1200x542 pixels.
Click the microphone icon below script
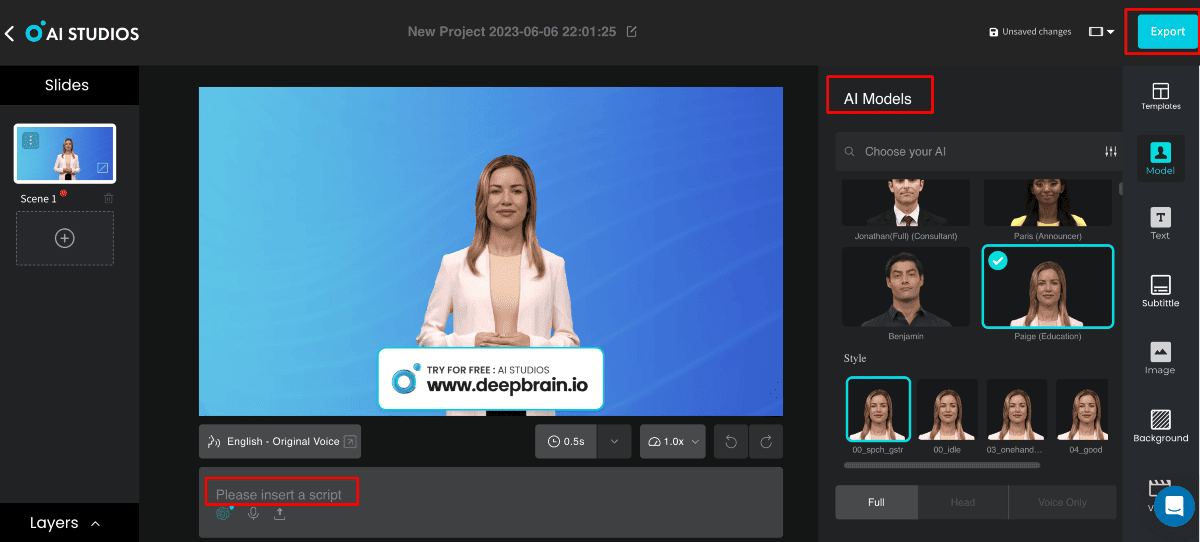(253, 513)
